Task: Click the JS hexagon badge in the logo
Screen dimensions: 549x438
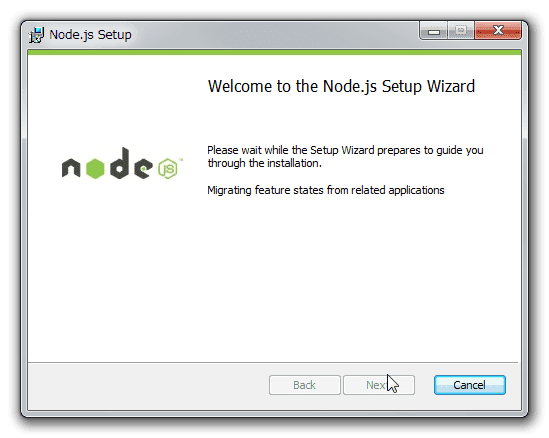Action: (168, 168)
